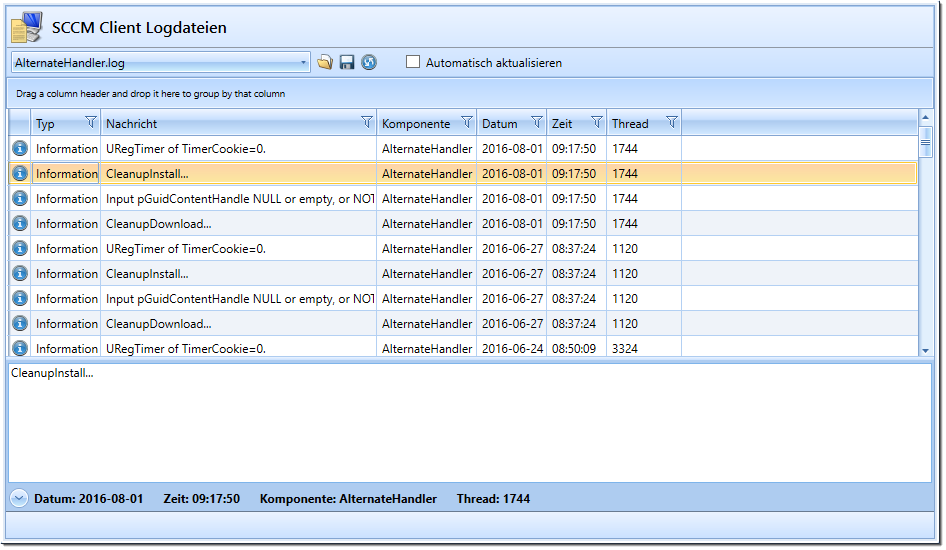The image size is (946, 550).
Task: Sort by the Zeit column header
Action: 562,124
